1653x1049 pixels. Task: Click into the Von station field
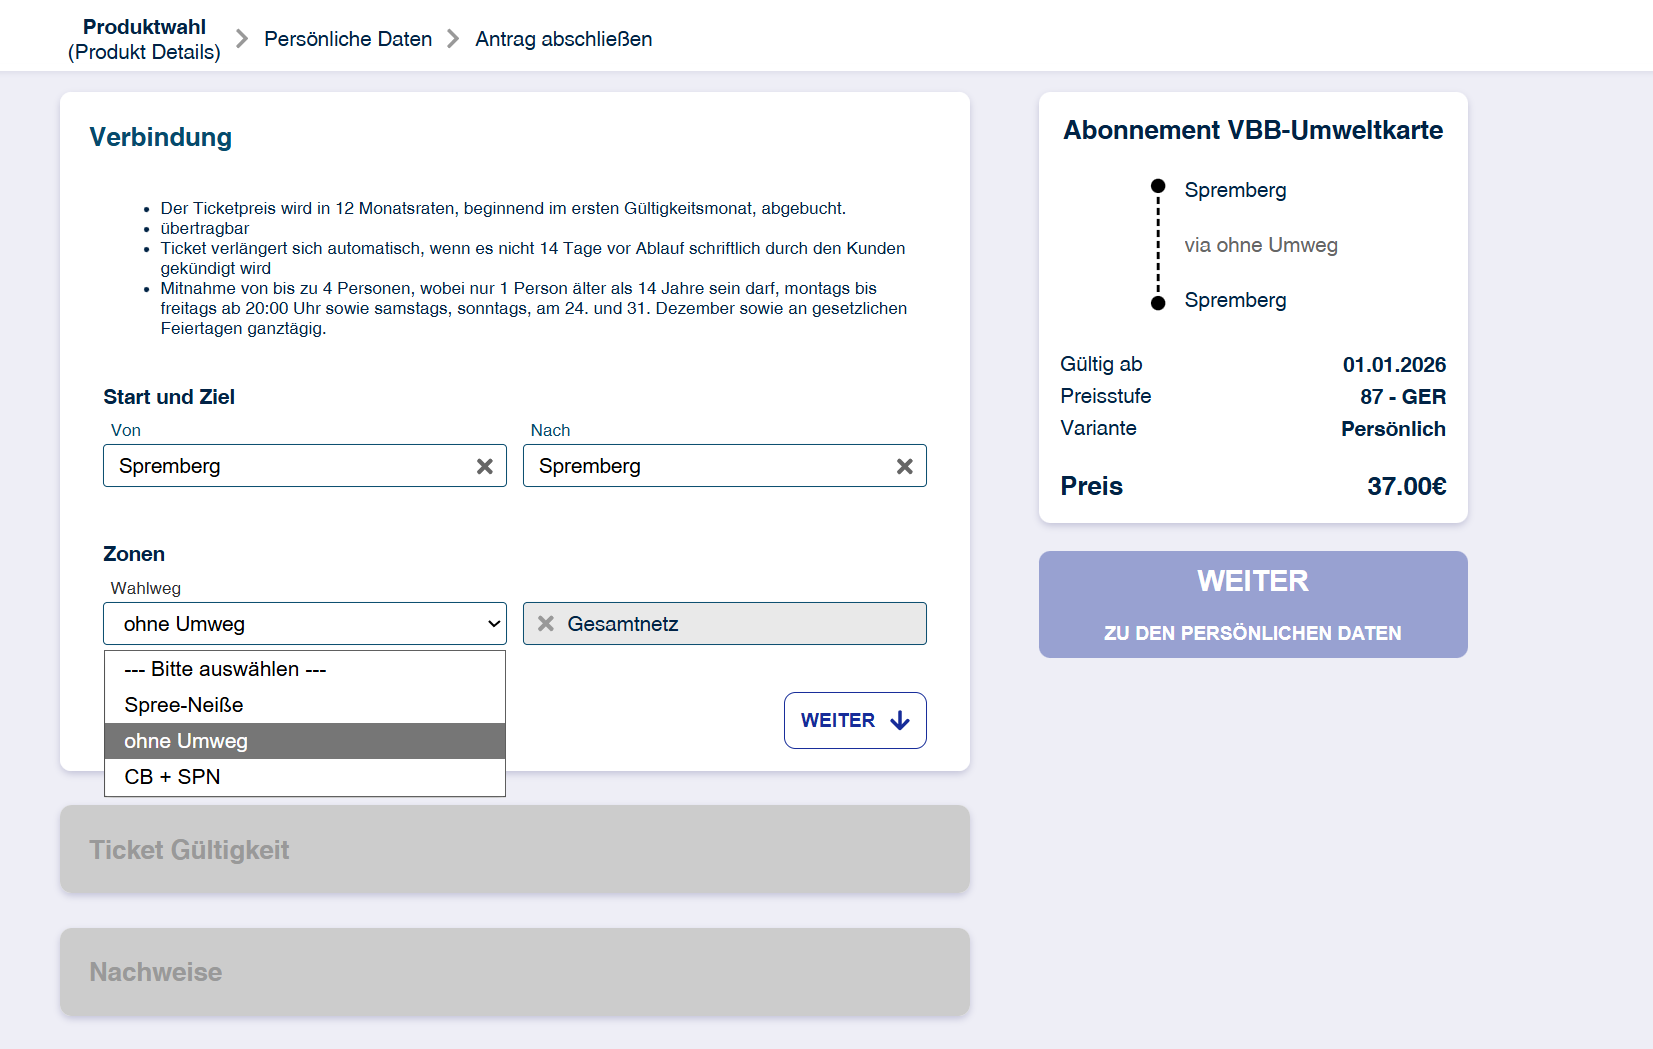click(290, 466)
